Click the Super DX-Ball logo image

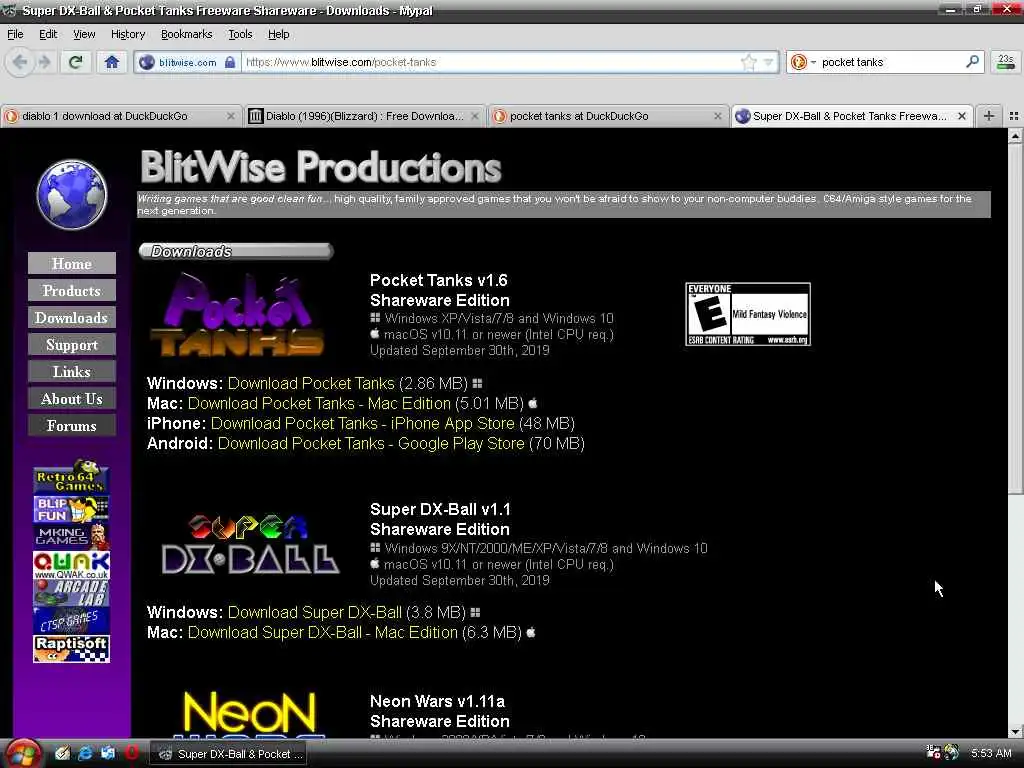pyautogui.click(x=250, y=544)
